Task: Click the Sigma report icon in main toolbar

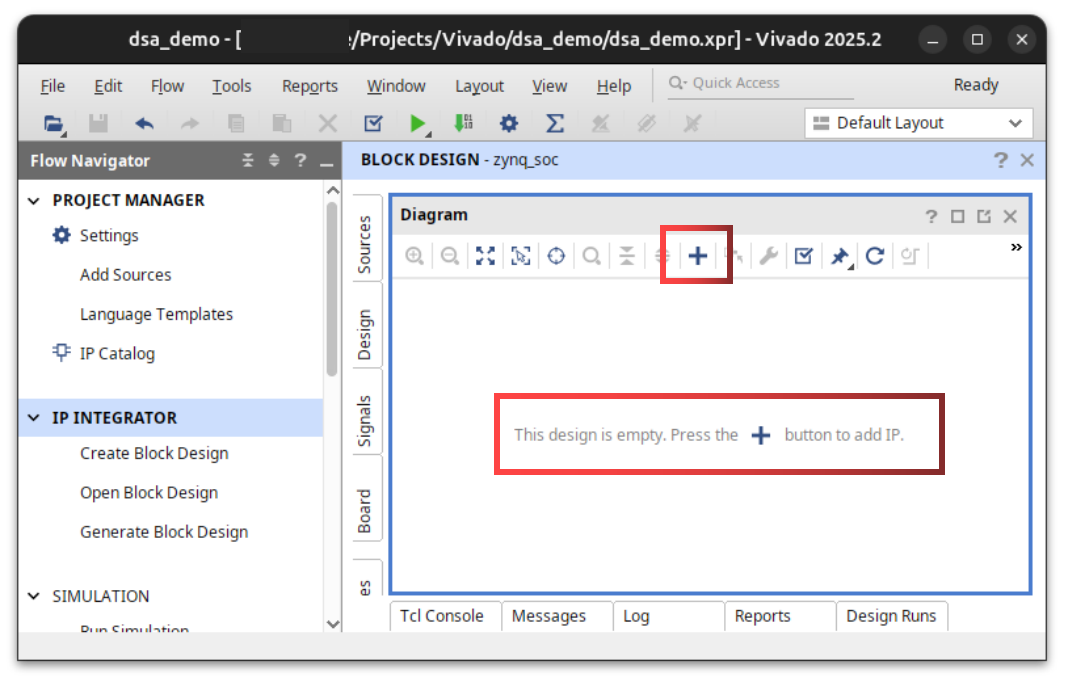Action: tap(554, 123)
